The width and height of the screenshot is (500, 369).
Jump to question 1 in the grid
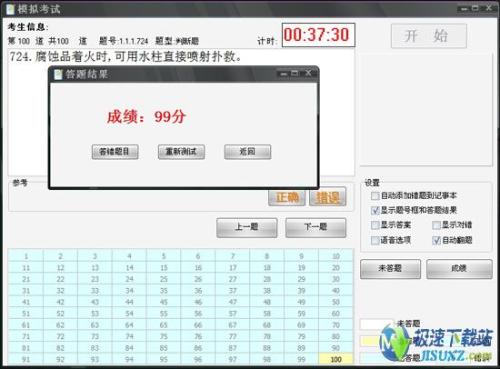[x=26, y=256]
